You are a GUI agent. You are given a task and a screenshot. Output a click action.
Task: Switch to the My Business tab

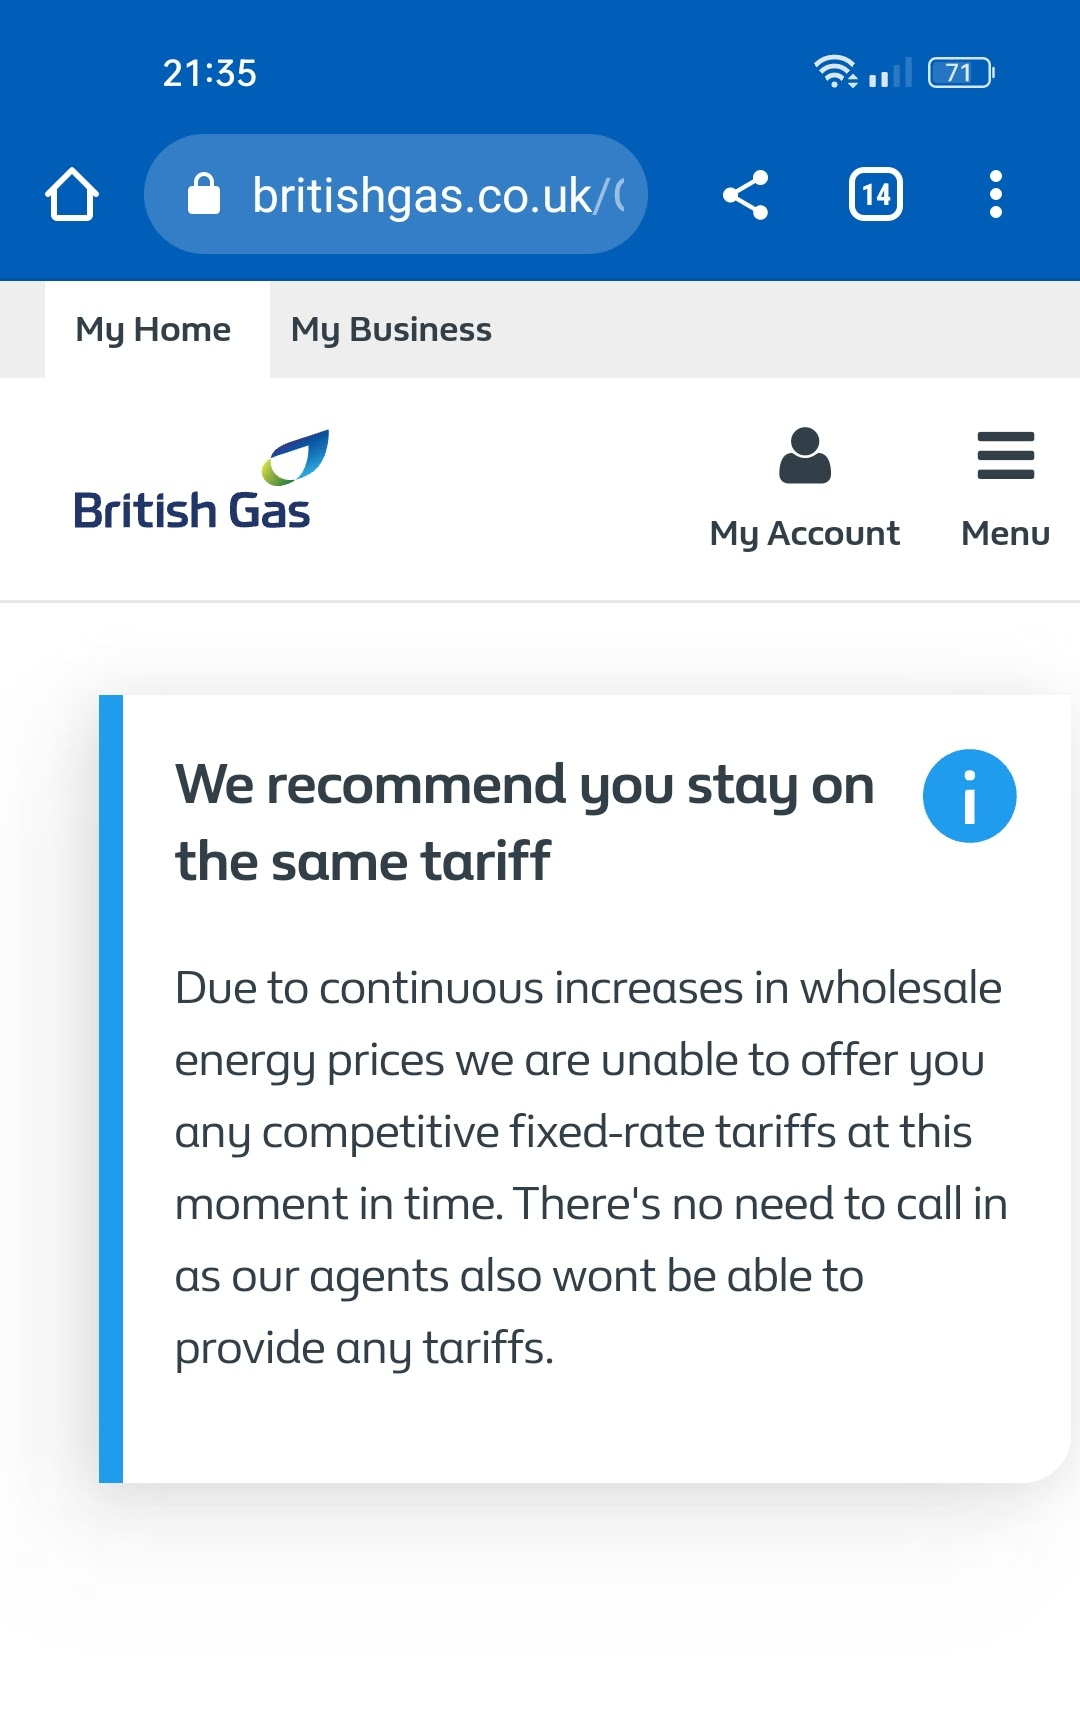pyautogui.click(x=391, y=329)
